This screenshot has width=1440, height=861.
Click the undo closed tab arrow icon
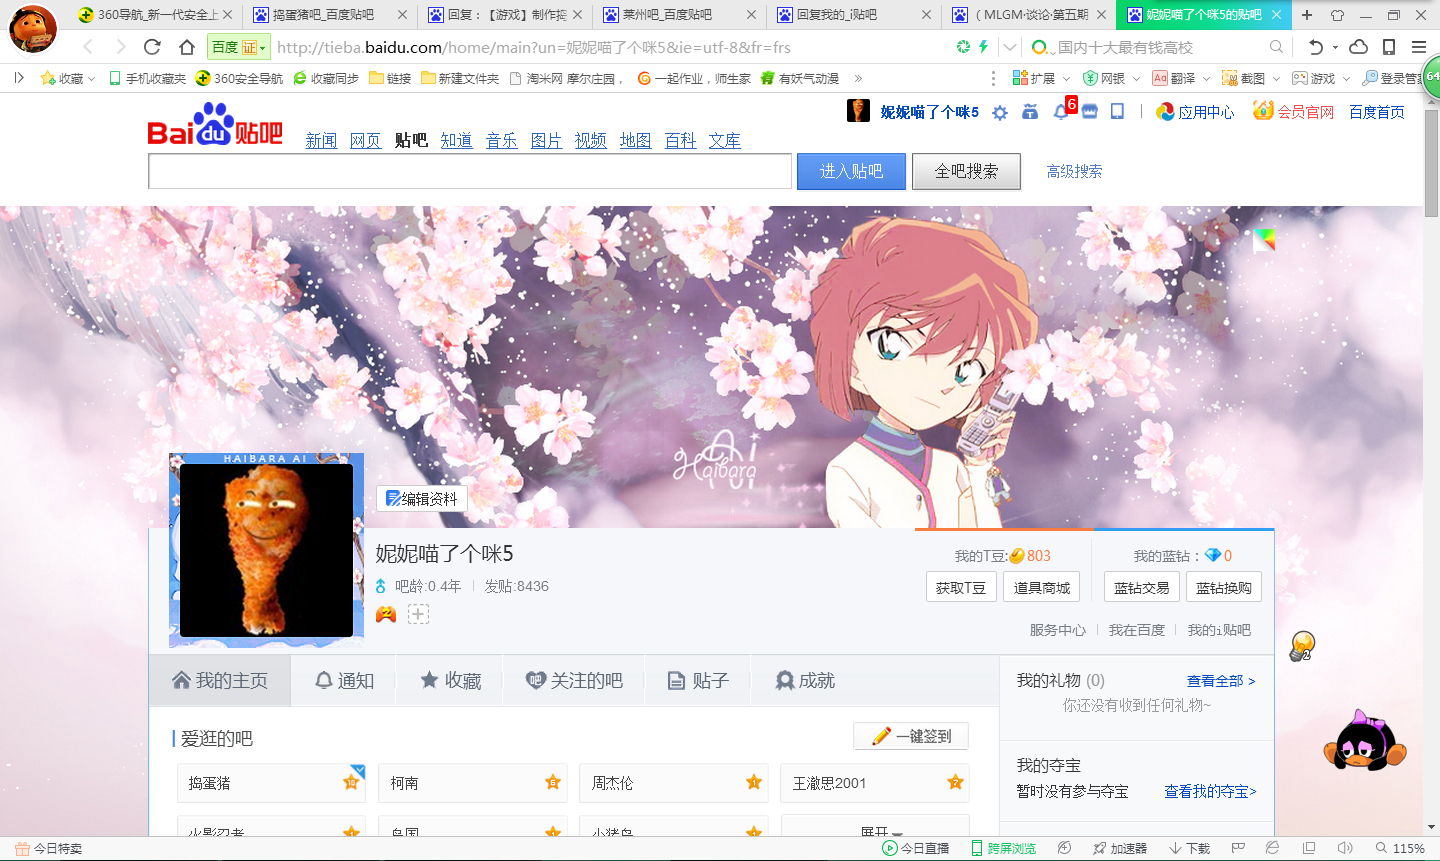(x=1316, y=47)
